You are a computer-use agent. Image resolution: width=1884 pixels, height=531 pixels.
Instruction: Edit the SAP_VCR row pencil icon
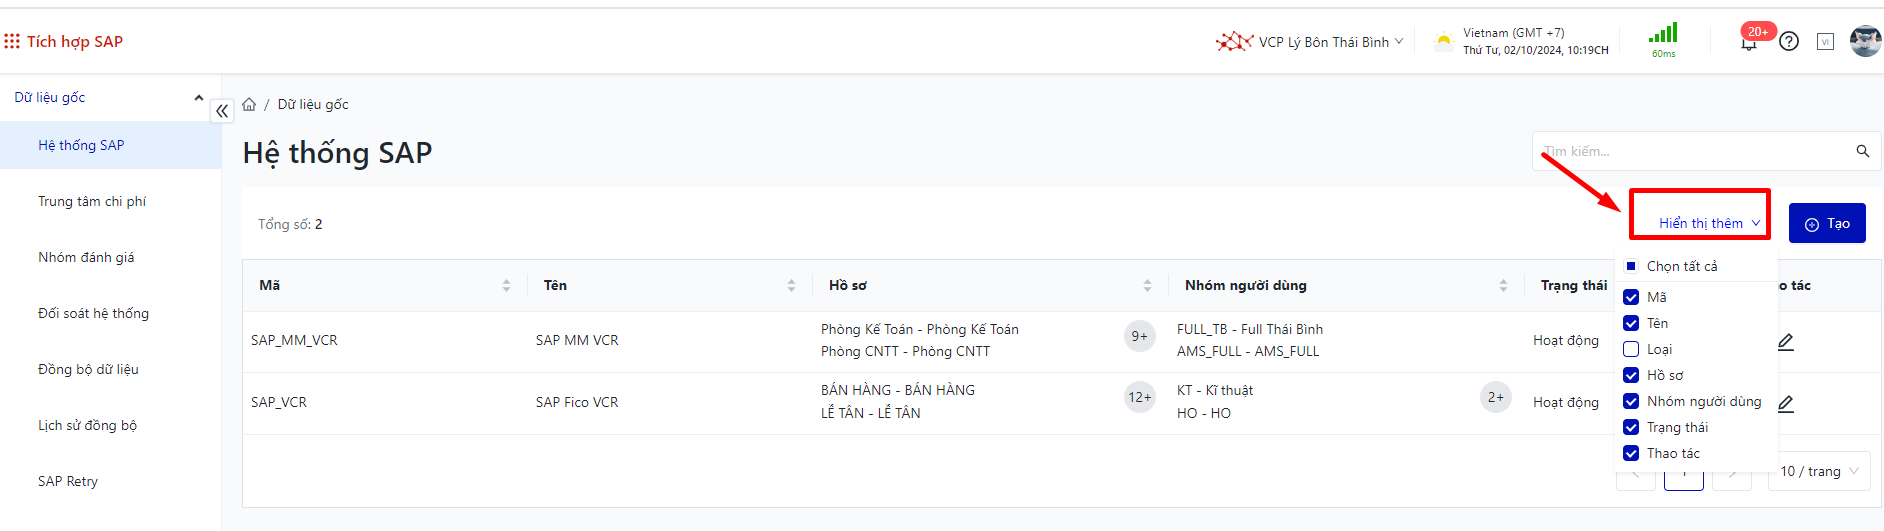[x=1786, y=403]
